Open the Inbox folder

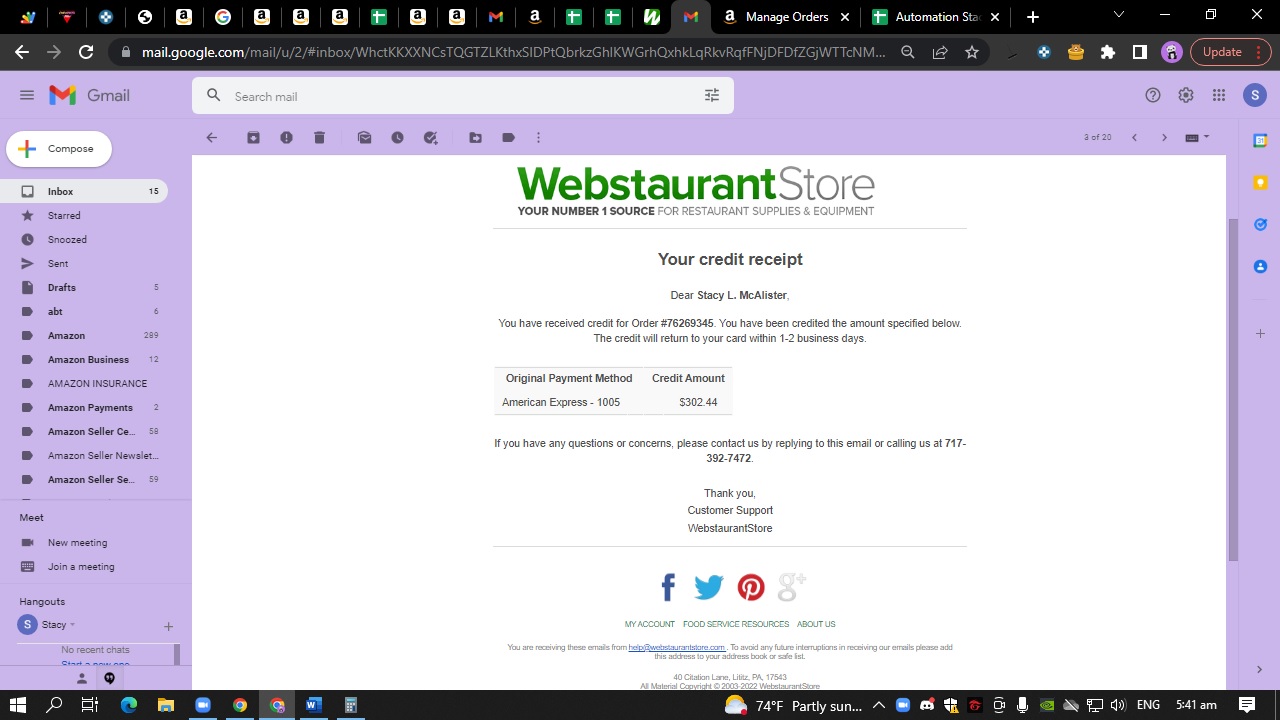point(84,191)
